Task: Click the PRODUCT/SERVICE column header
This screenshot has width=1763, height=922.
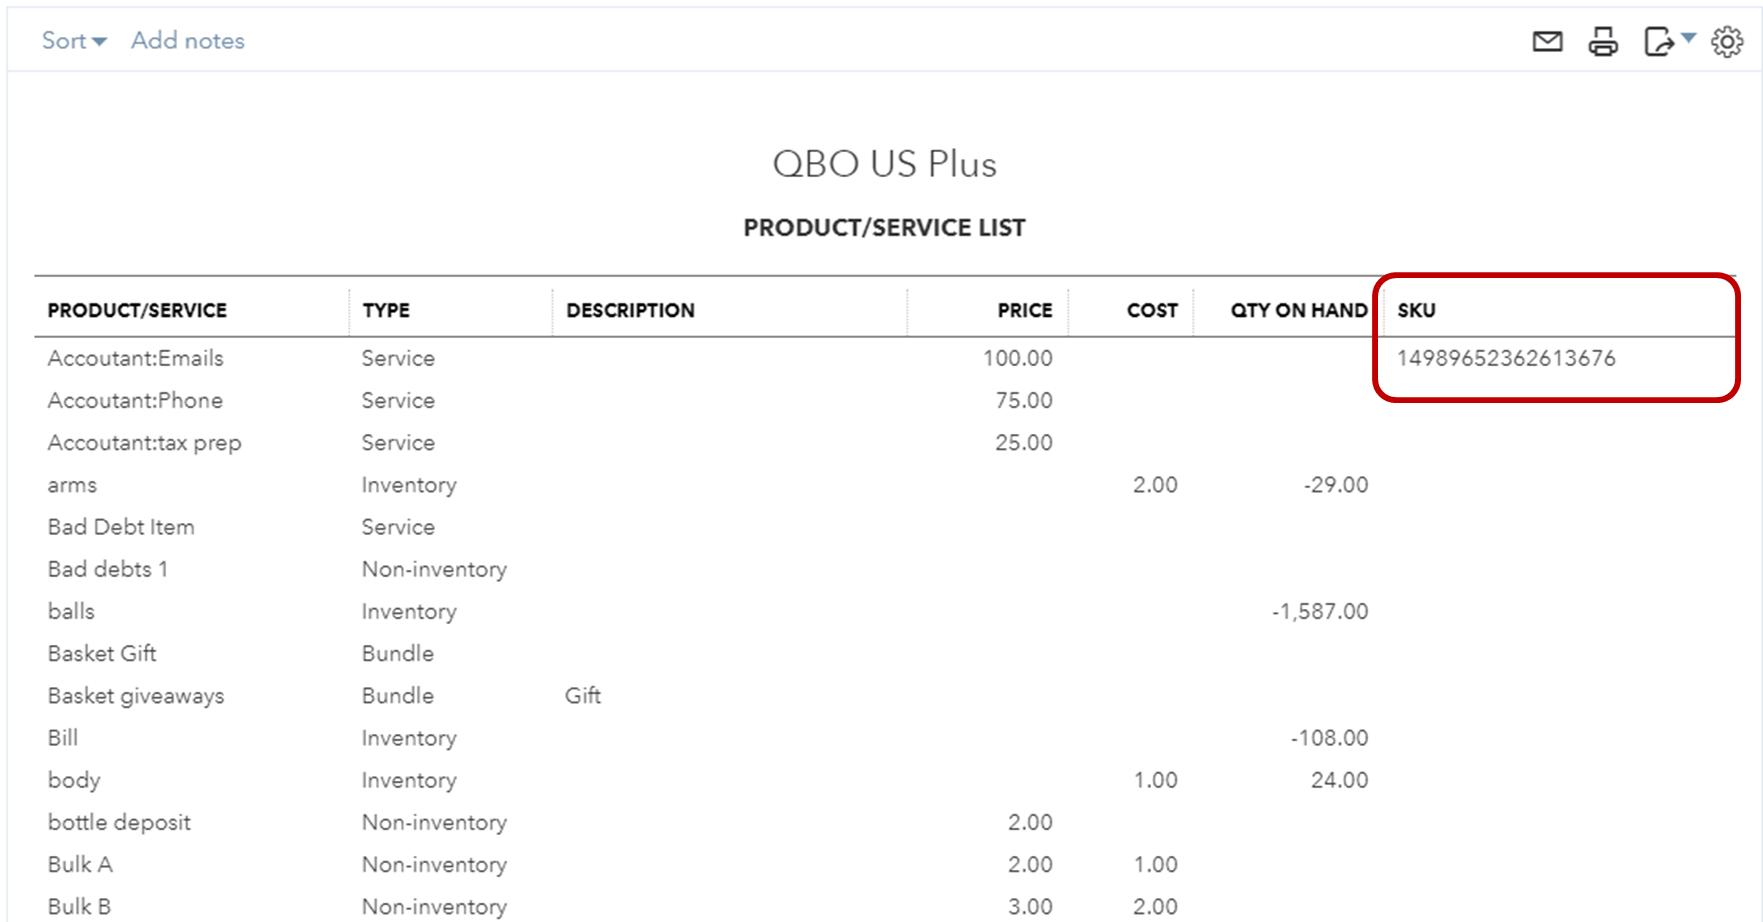Action: 137,310
